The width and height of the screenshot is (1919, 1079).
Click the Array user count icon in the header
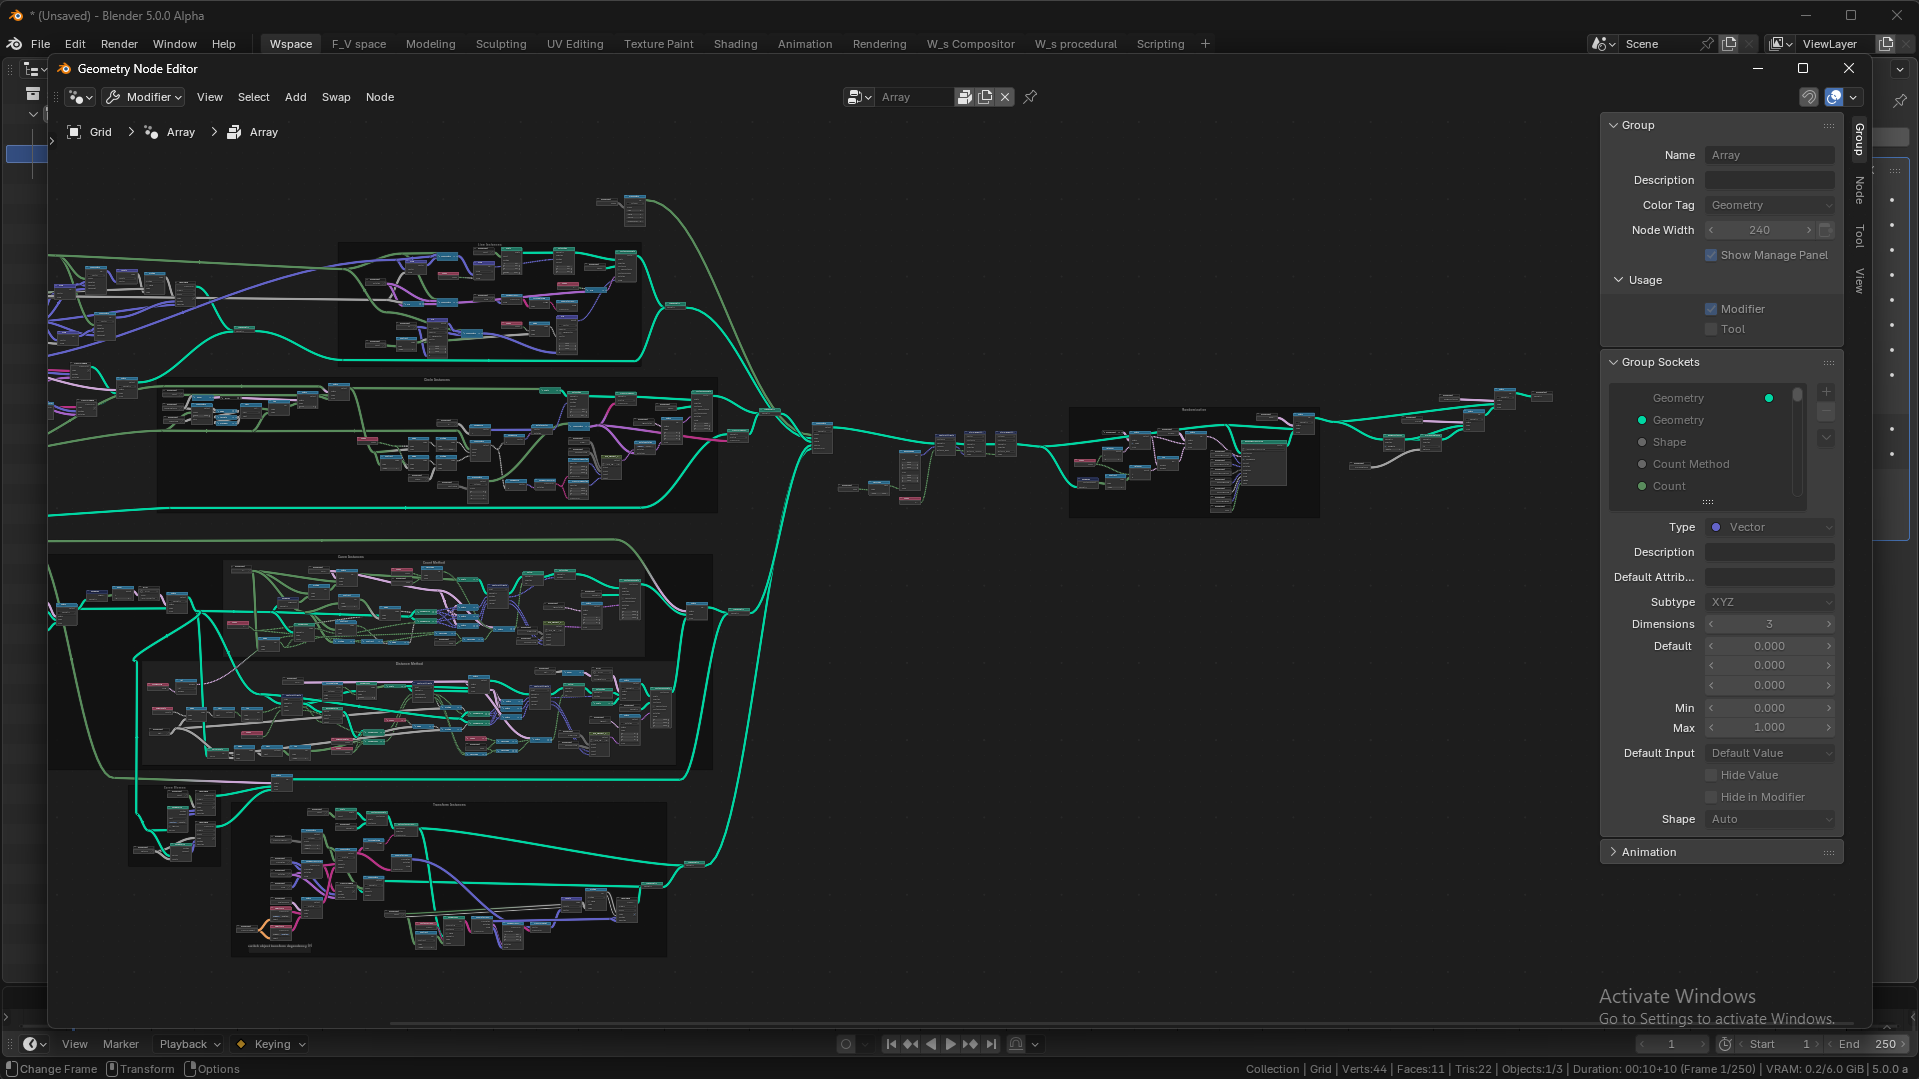965,97
